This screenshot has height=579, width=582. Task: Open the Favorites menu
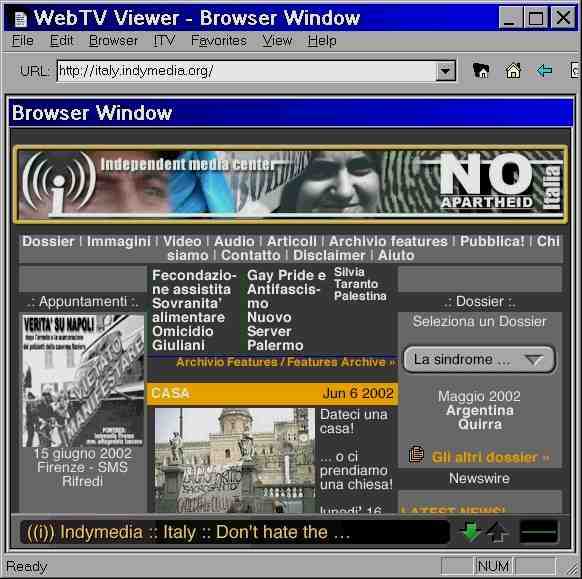(x=219, y=40)
